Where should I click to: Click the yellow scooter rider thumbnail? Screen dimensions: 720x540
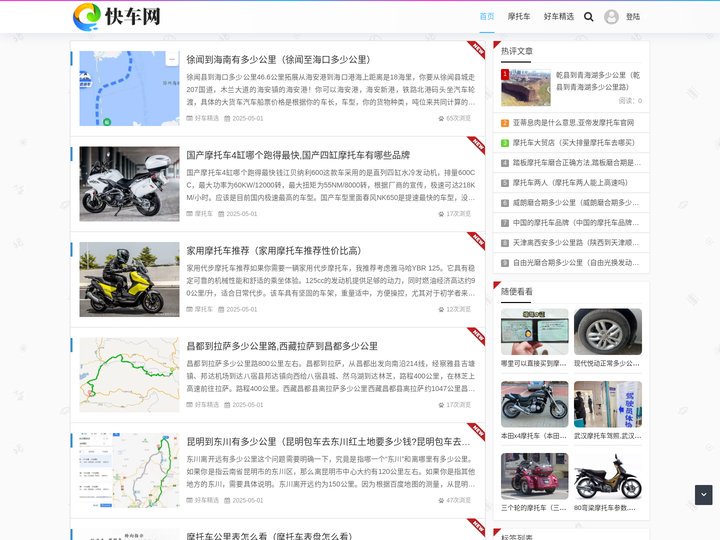click(x=129, y=279)
